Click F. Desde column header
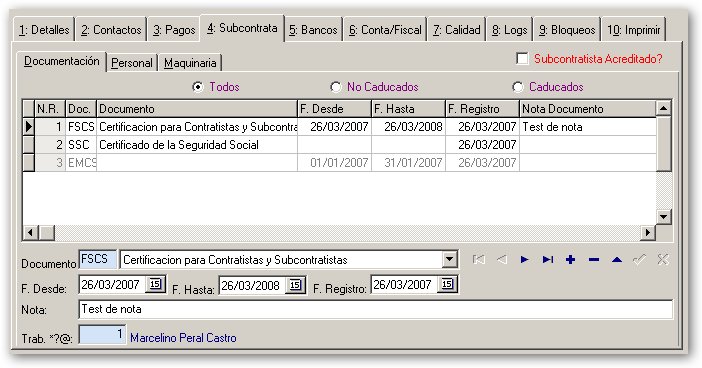 click(334, 109)
